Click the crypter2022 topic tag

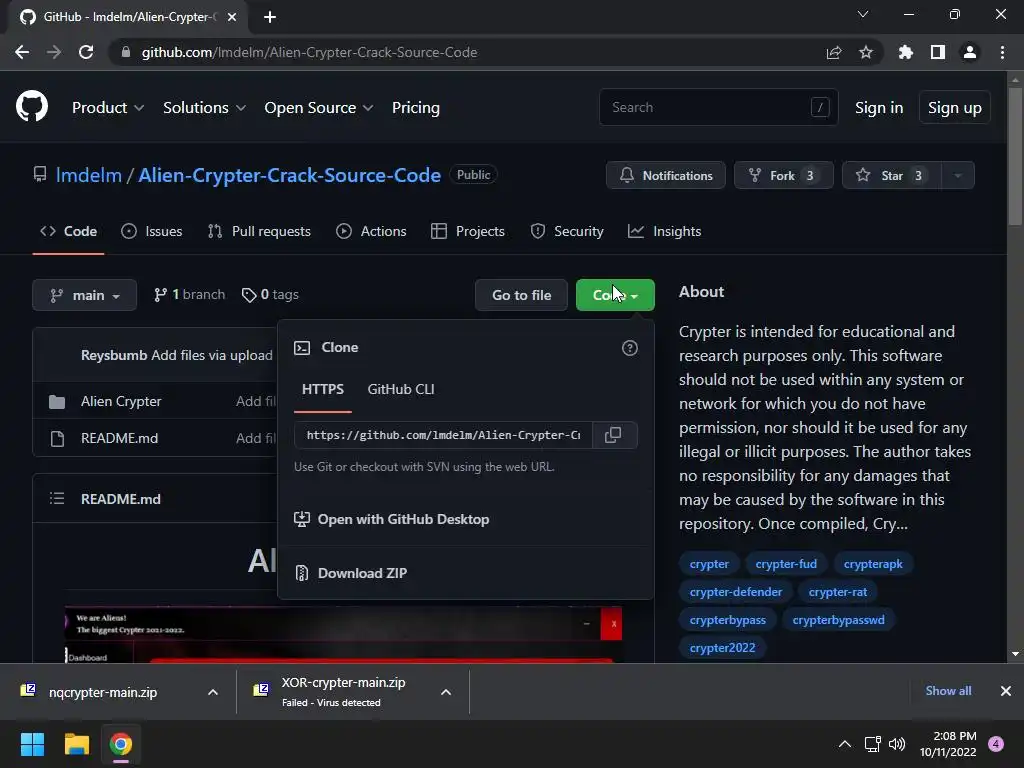tap(722, 648)
